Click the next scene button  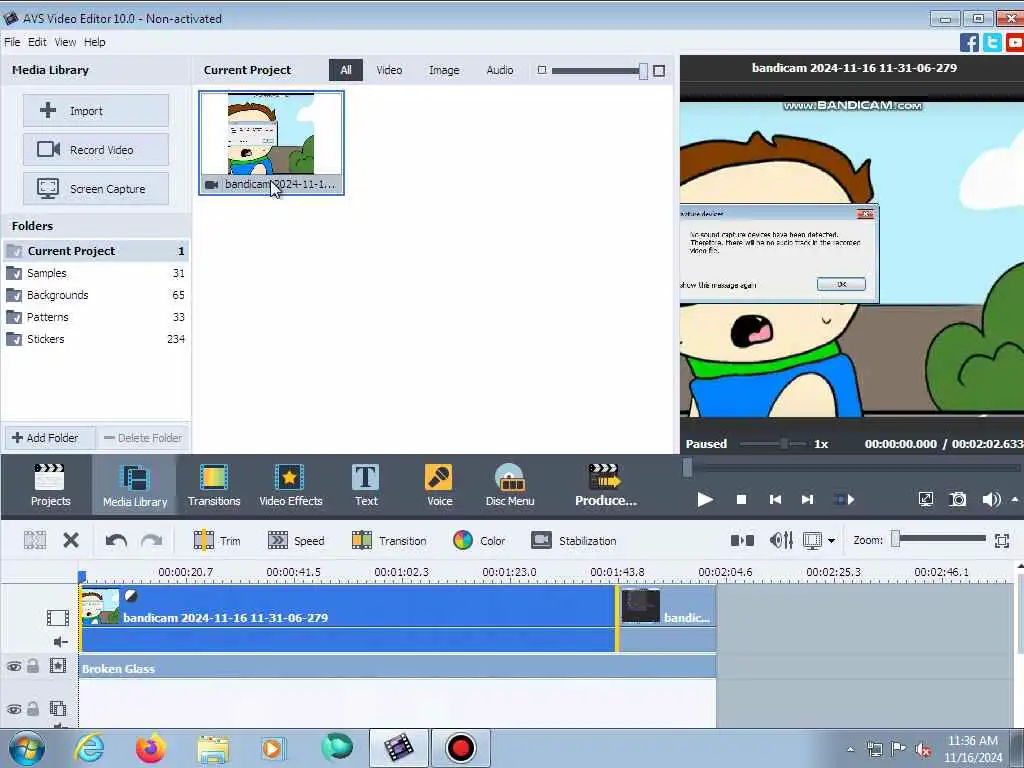(x=844, y=500)
